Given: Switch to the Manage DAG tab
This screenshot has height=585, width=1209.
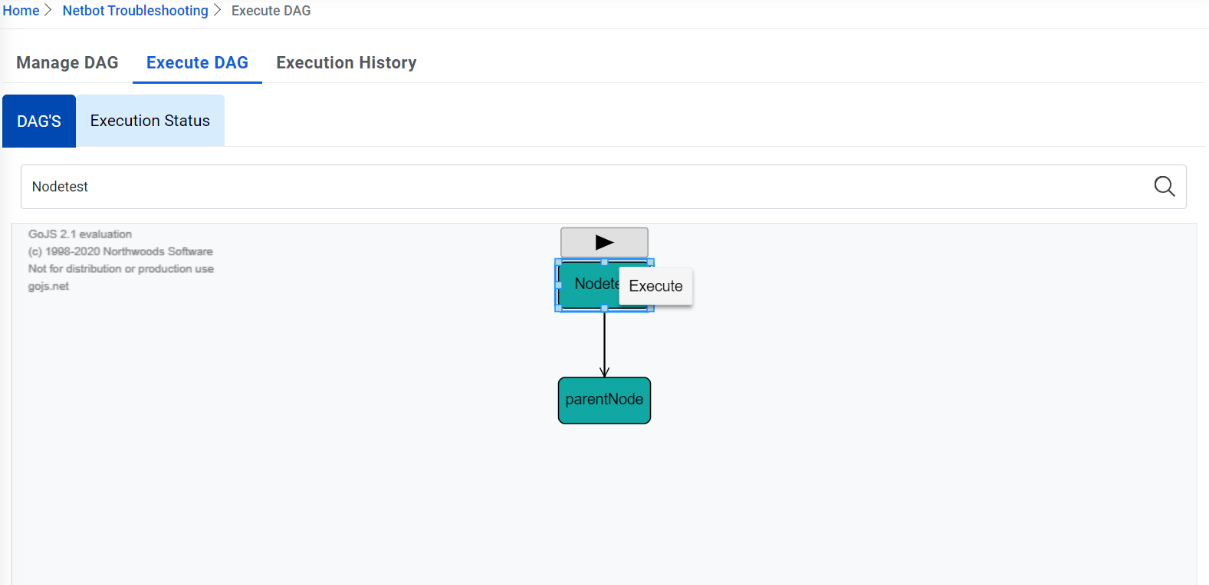Looking at the screenshot, I should pos(67,62).
